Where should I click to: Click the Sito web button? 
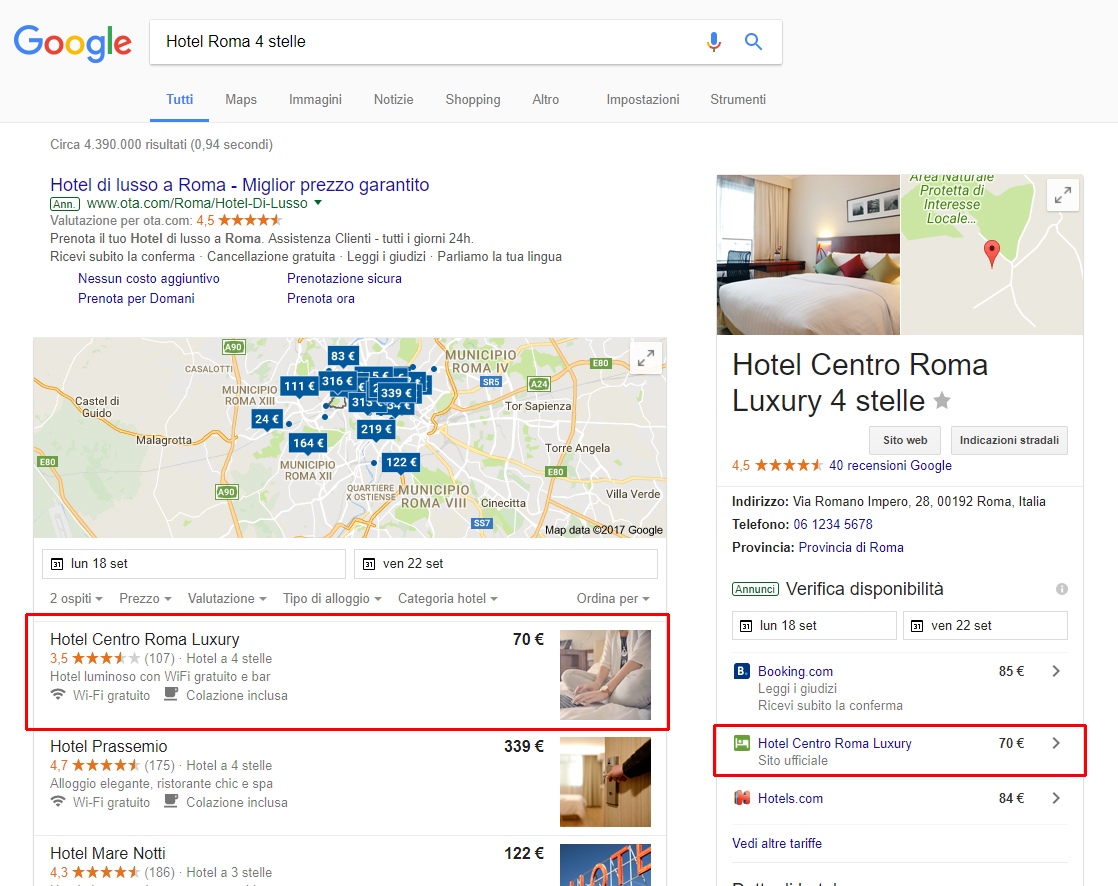(x=905, y=441)
